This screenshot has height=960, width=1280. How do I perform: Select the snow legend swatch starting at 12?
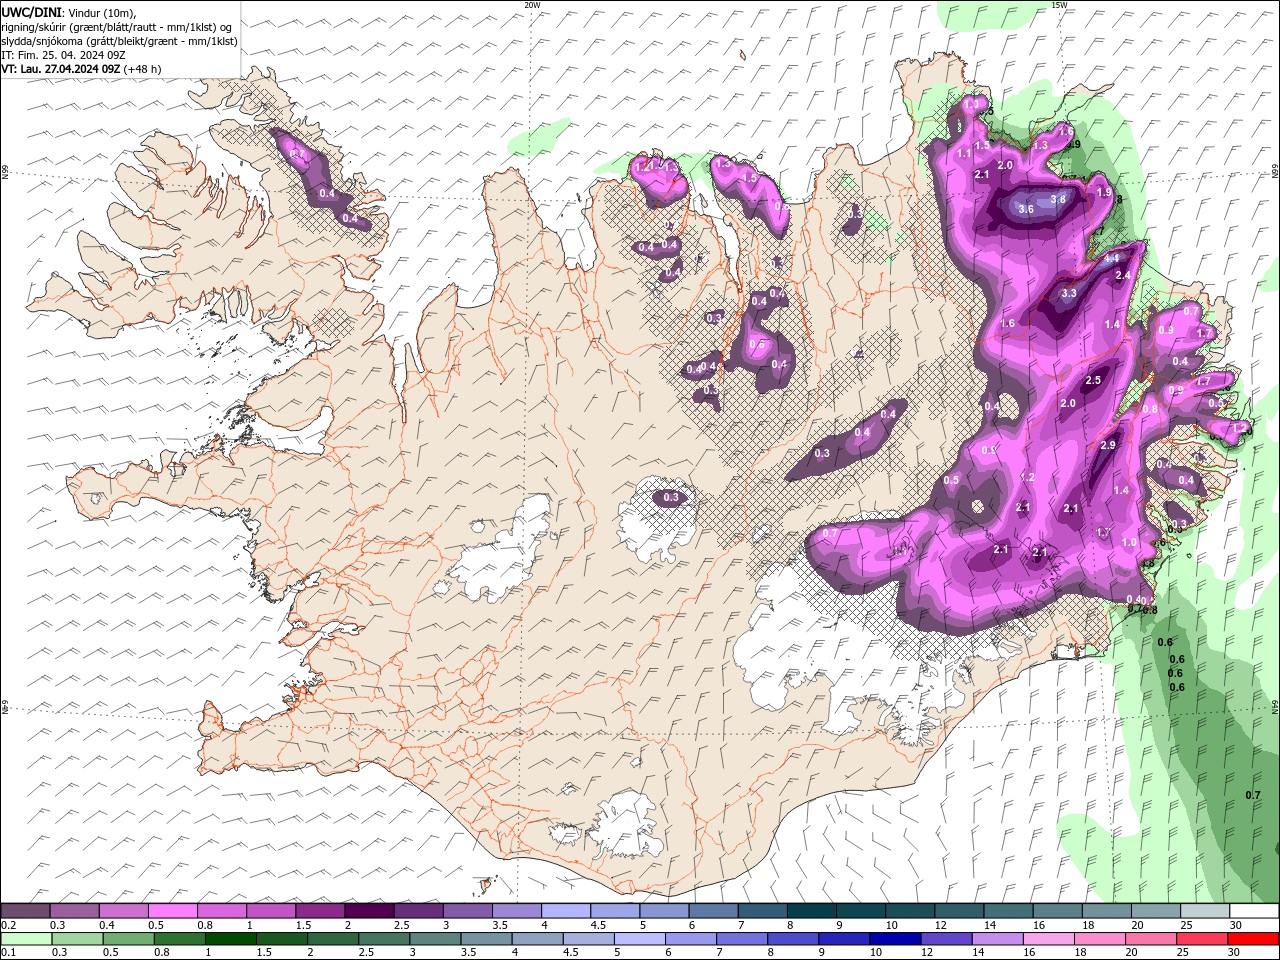point(958,911)
